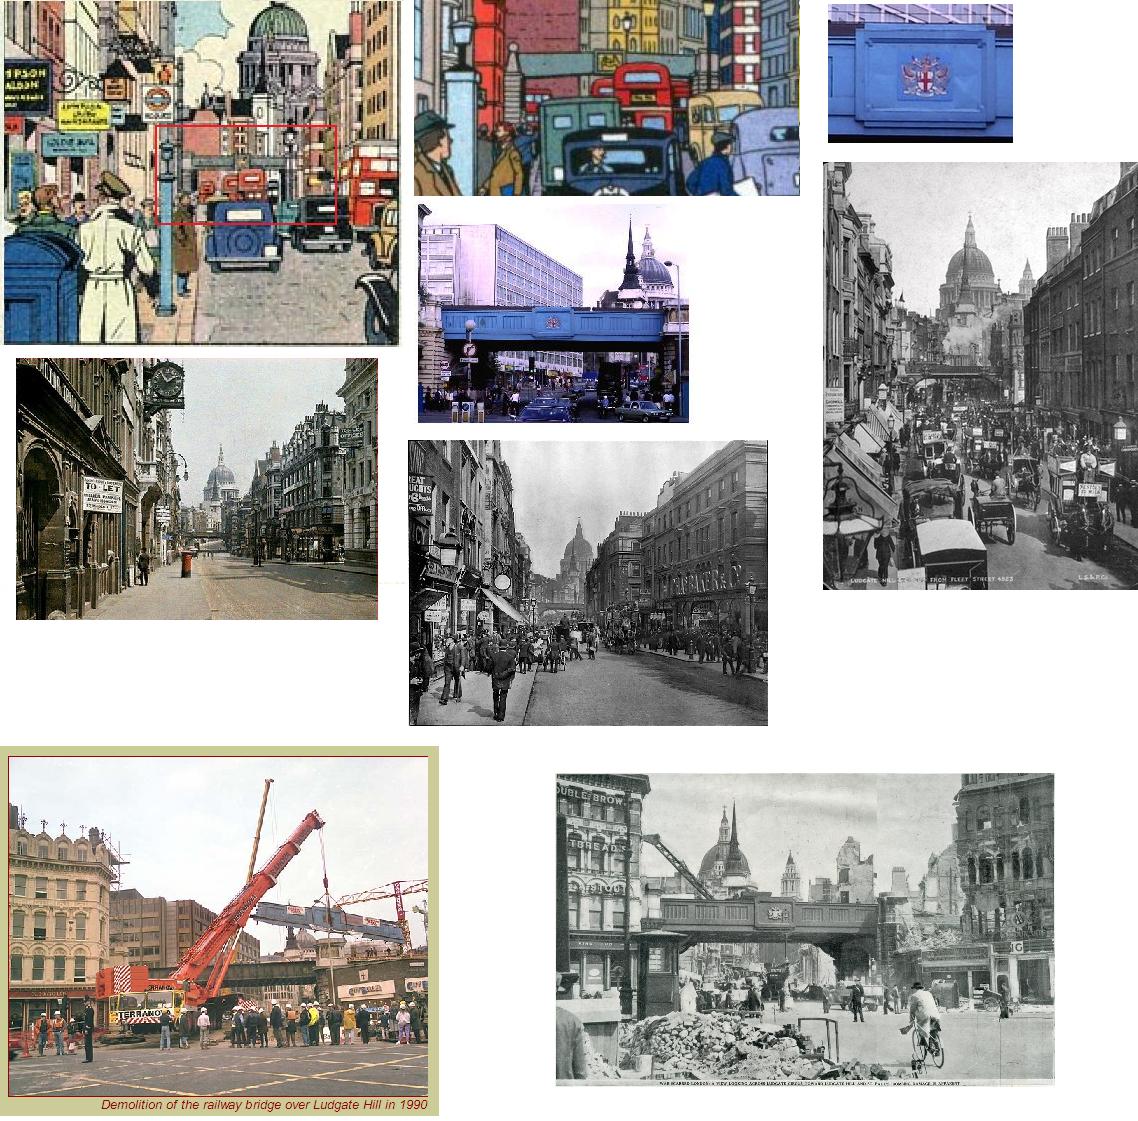This screenshot has width=1138, height=1121.
Task: Open the tall black-and-white Ludgate Hill carriage photo
Action: [979, 375]
